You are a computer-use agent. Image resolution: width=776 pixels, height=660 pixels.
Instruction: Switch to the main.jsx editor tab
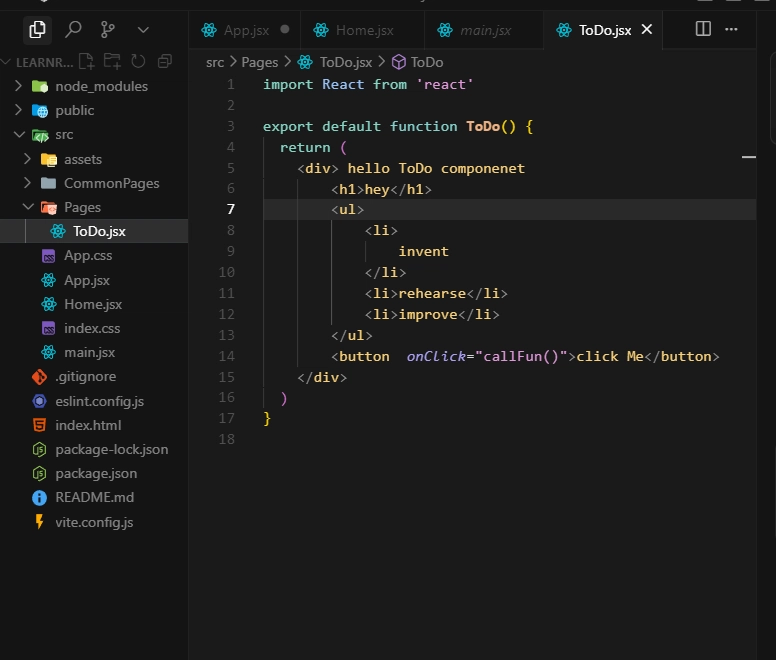point(485,30)
